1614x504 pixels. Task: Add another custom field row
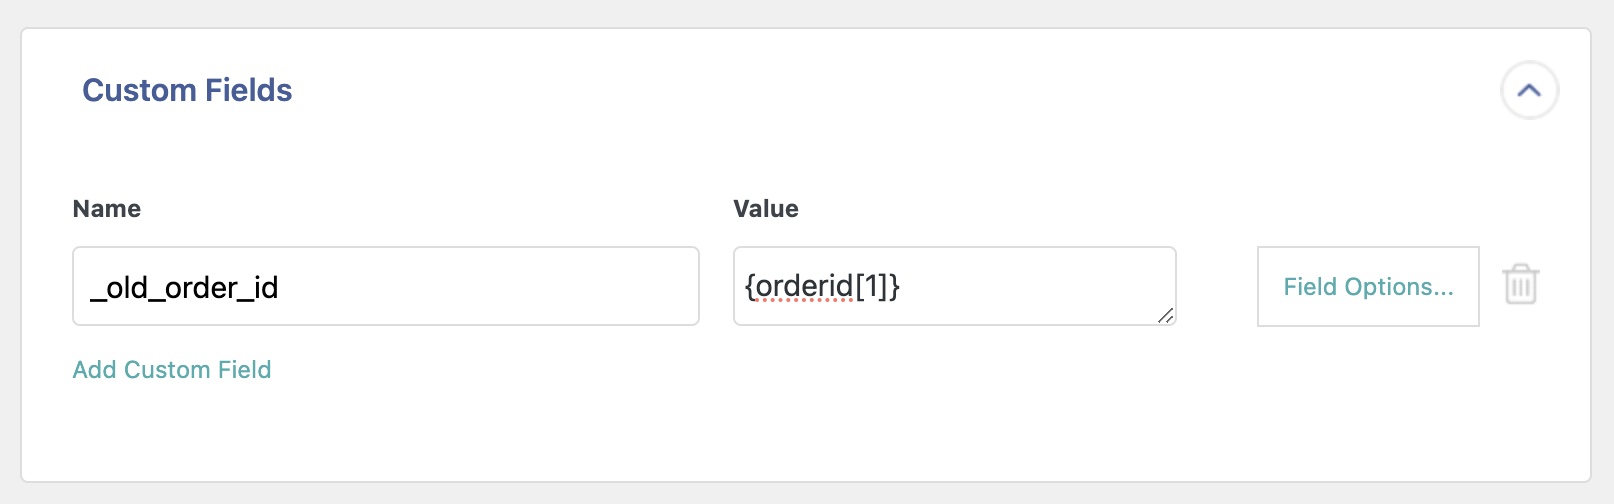click(x=172, y=370)
